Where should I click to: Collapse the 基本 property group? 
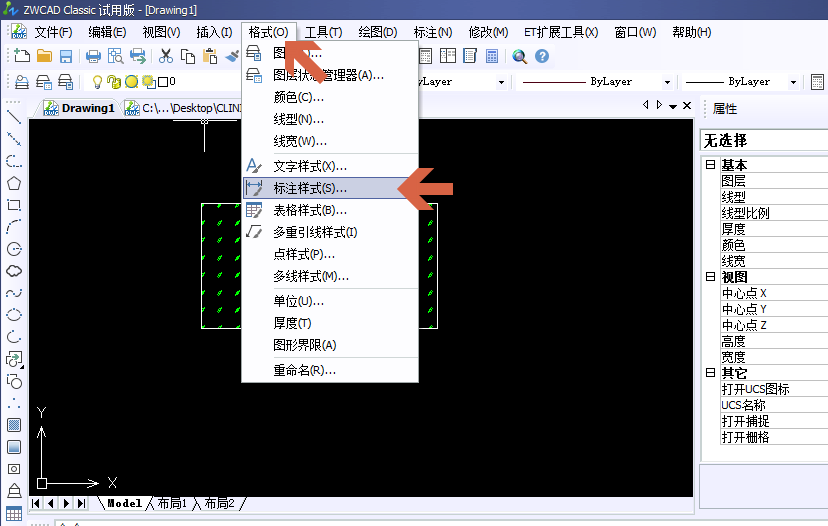[710, 165]
